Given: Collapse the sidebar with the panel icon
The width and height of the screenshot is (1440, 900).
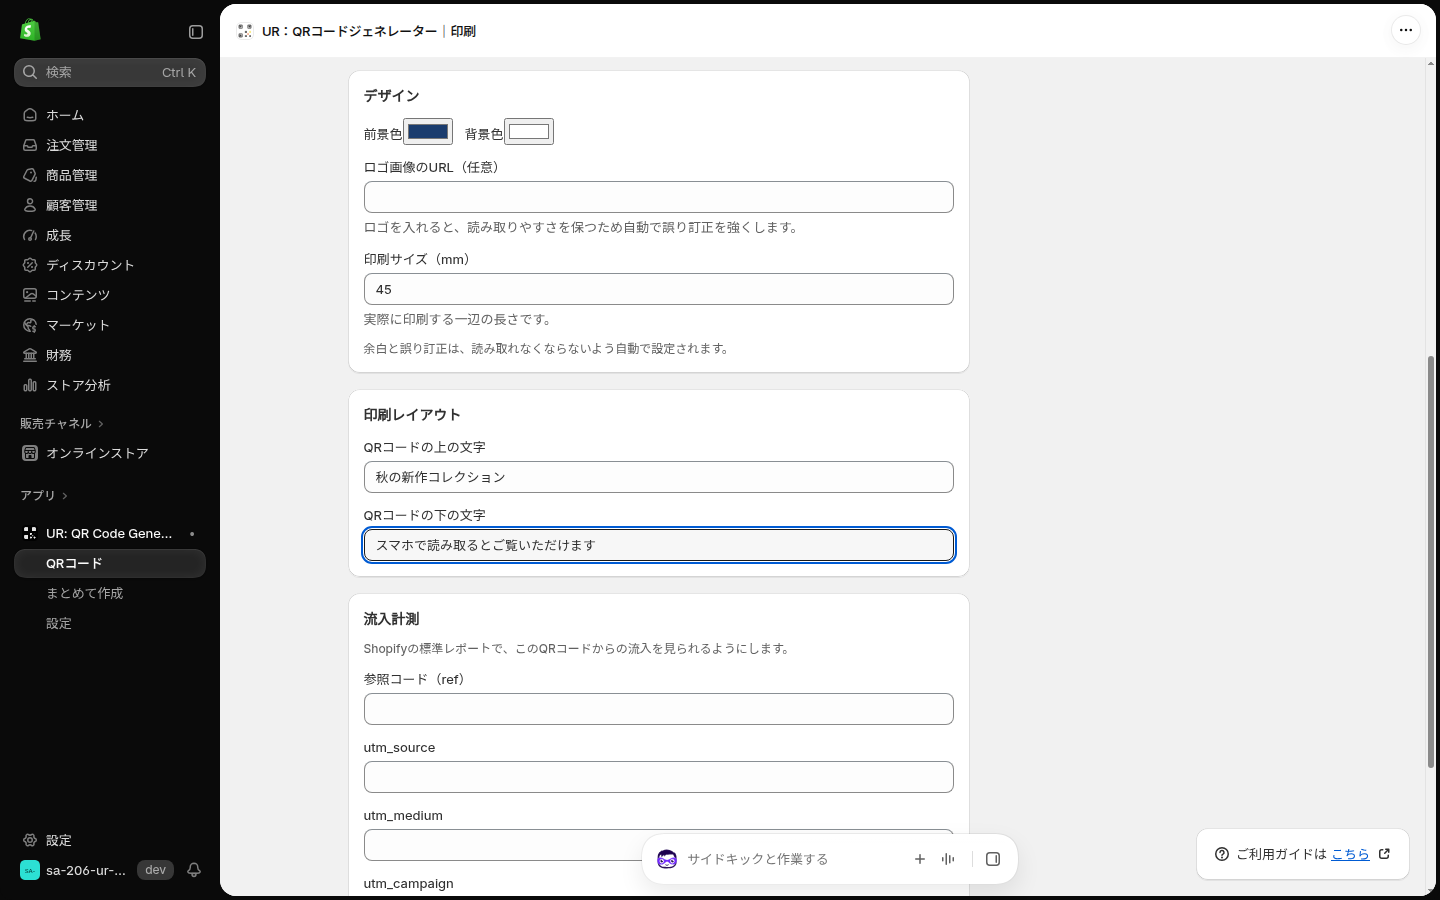Looking at the screenshot, I should [196, 32].
